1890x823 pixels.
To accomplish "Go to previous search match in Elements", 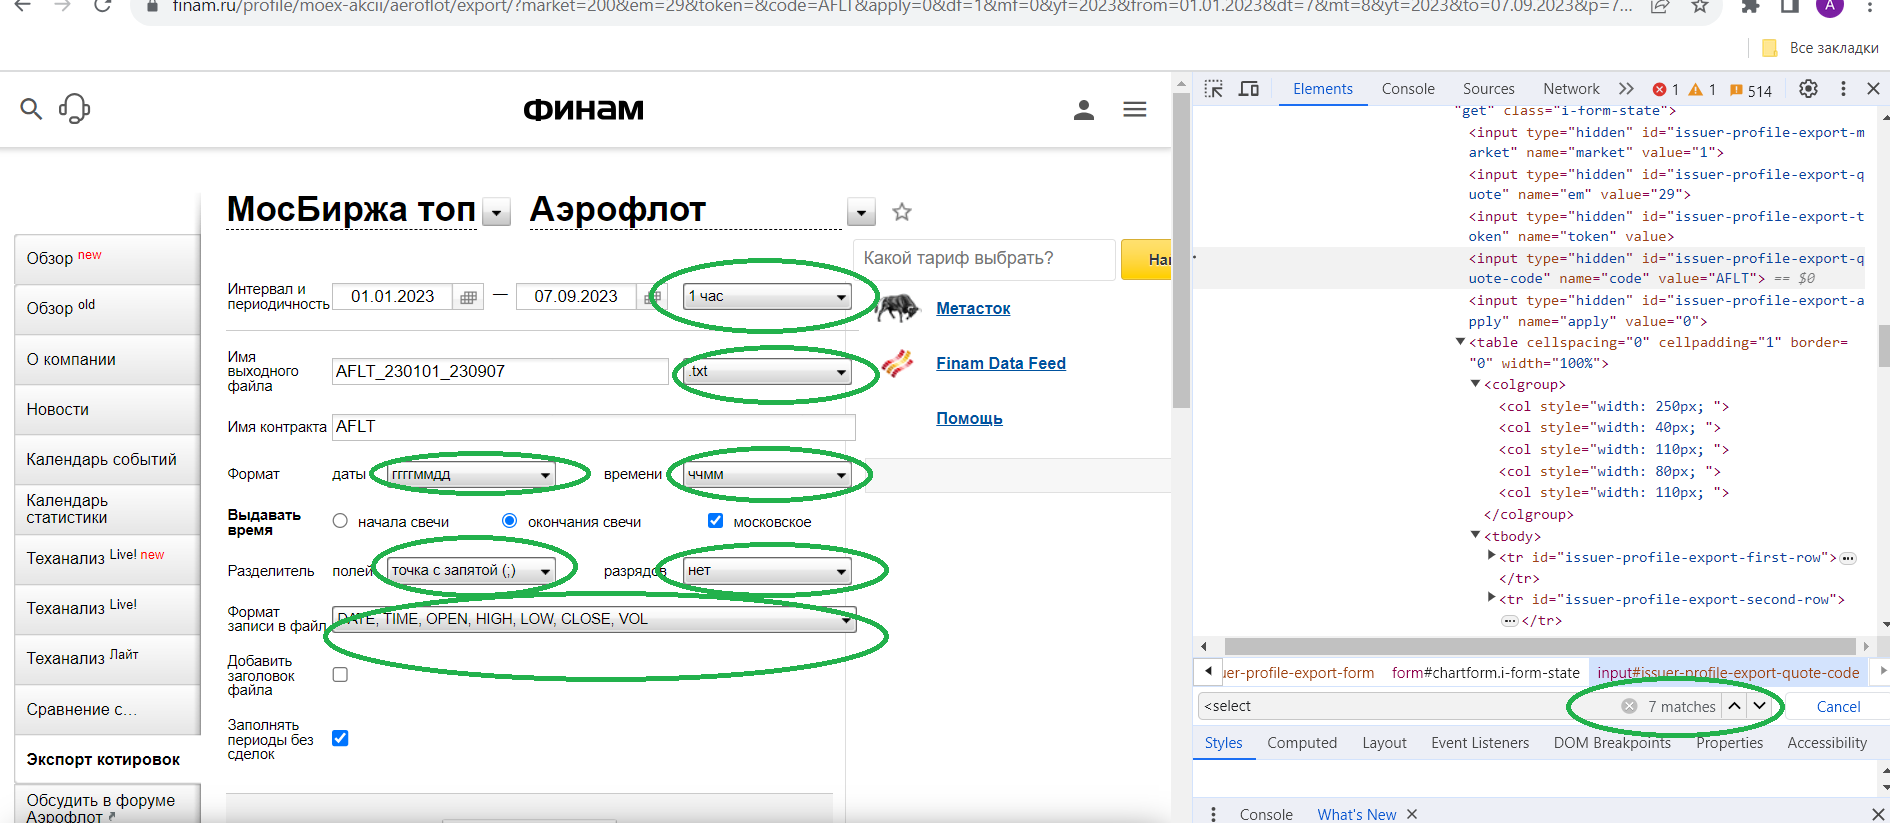I will (1734, 706).
